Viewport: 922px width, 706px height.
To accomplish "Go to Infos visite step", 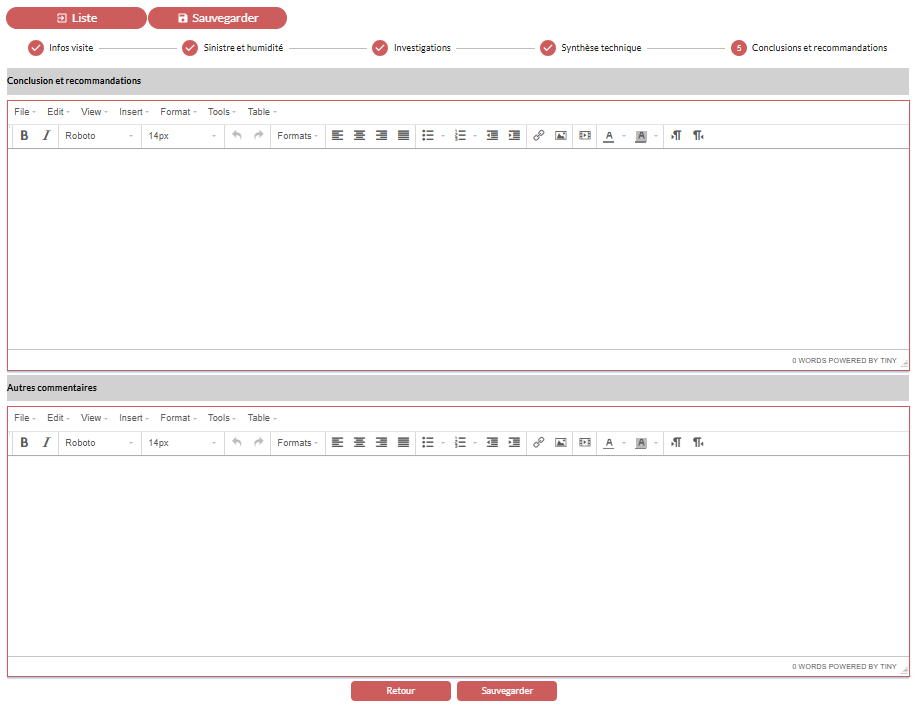I will 61,48.
